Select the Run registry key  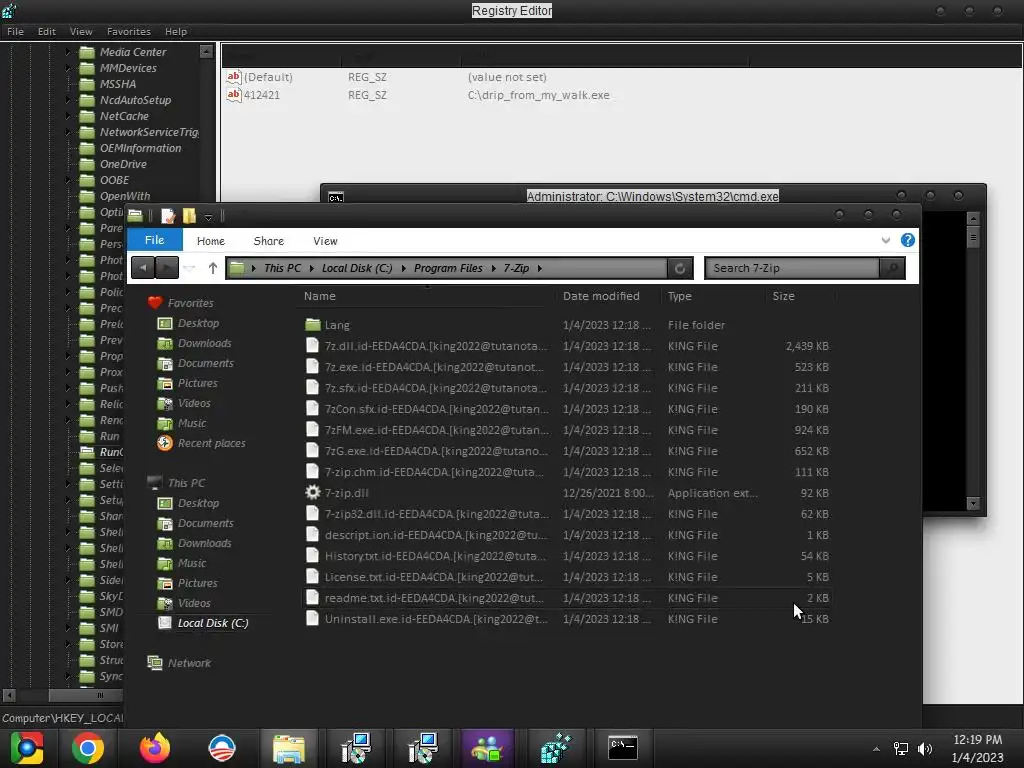(109, 436)
